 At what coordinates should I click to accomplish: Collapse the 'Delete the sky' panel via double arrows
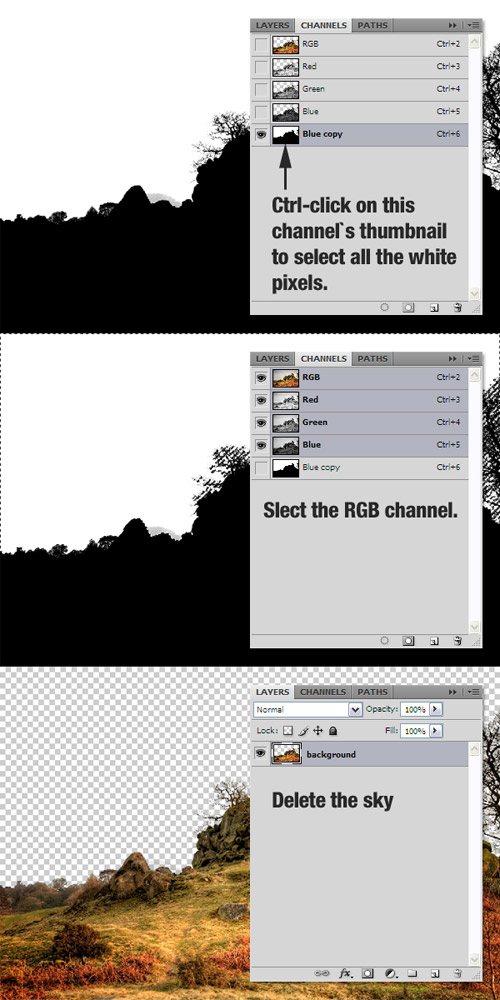[x=453, y=691]
